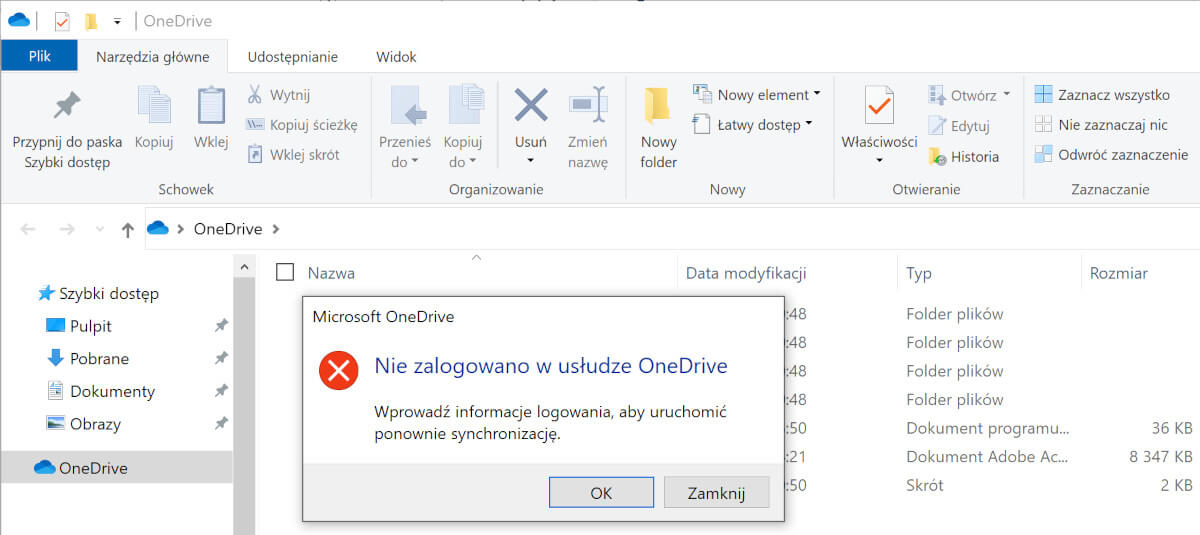1200x535 pixels.
Task: Expand the Właściwości dropdown arrow
Action: pos(879,161)
